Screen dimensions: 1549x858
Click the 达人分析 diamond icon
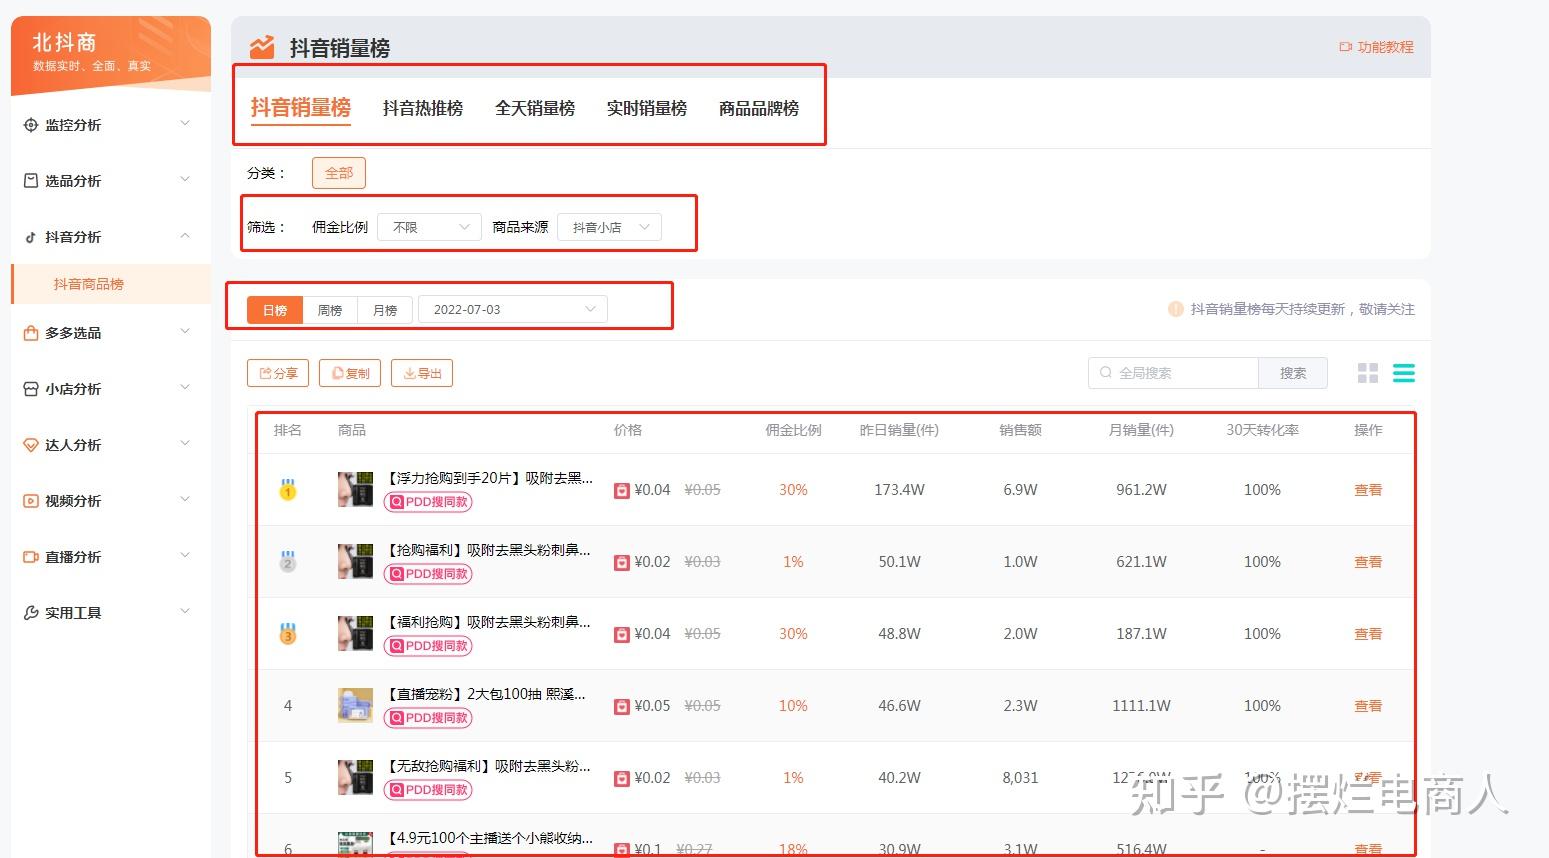coord(31,445)
